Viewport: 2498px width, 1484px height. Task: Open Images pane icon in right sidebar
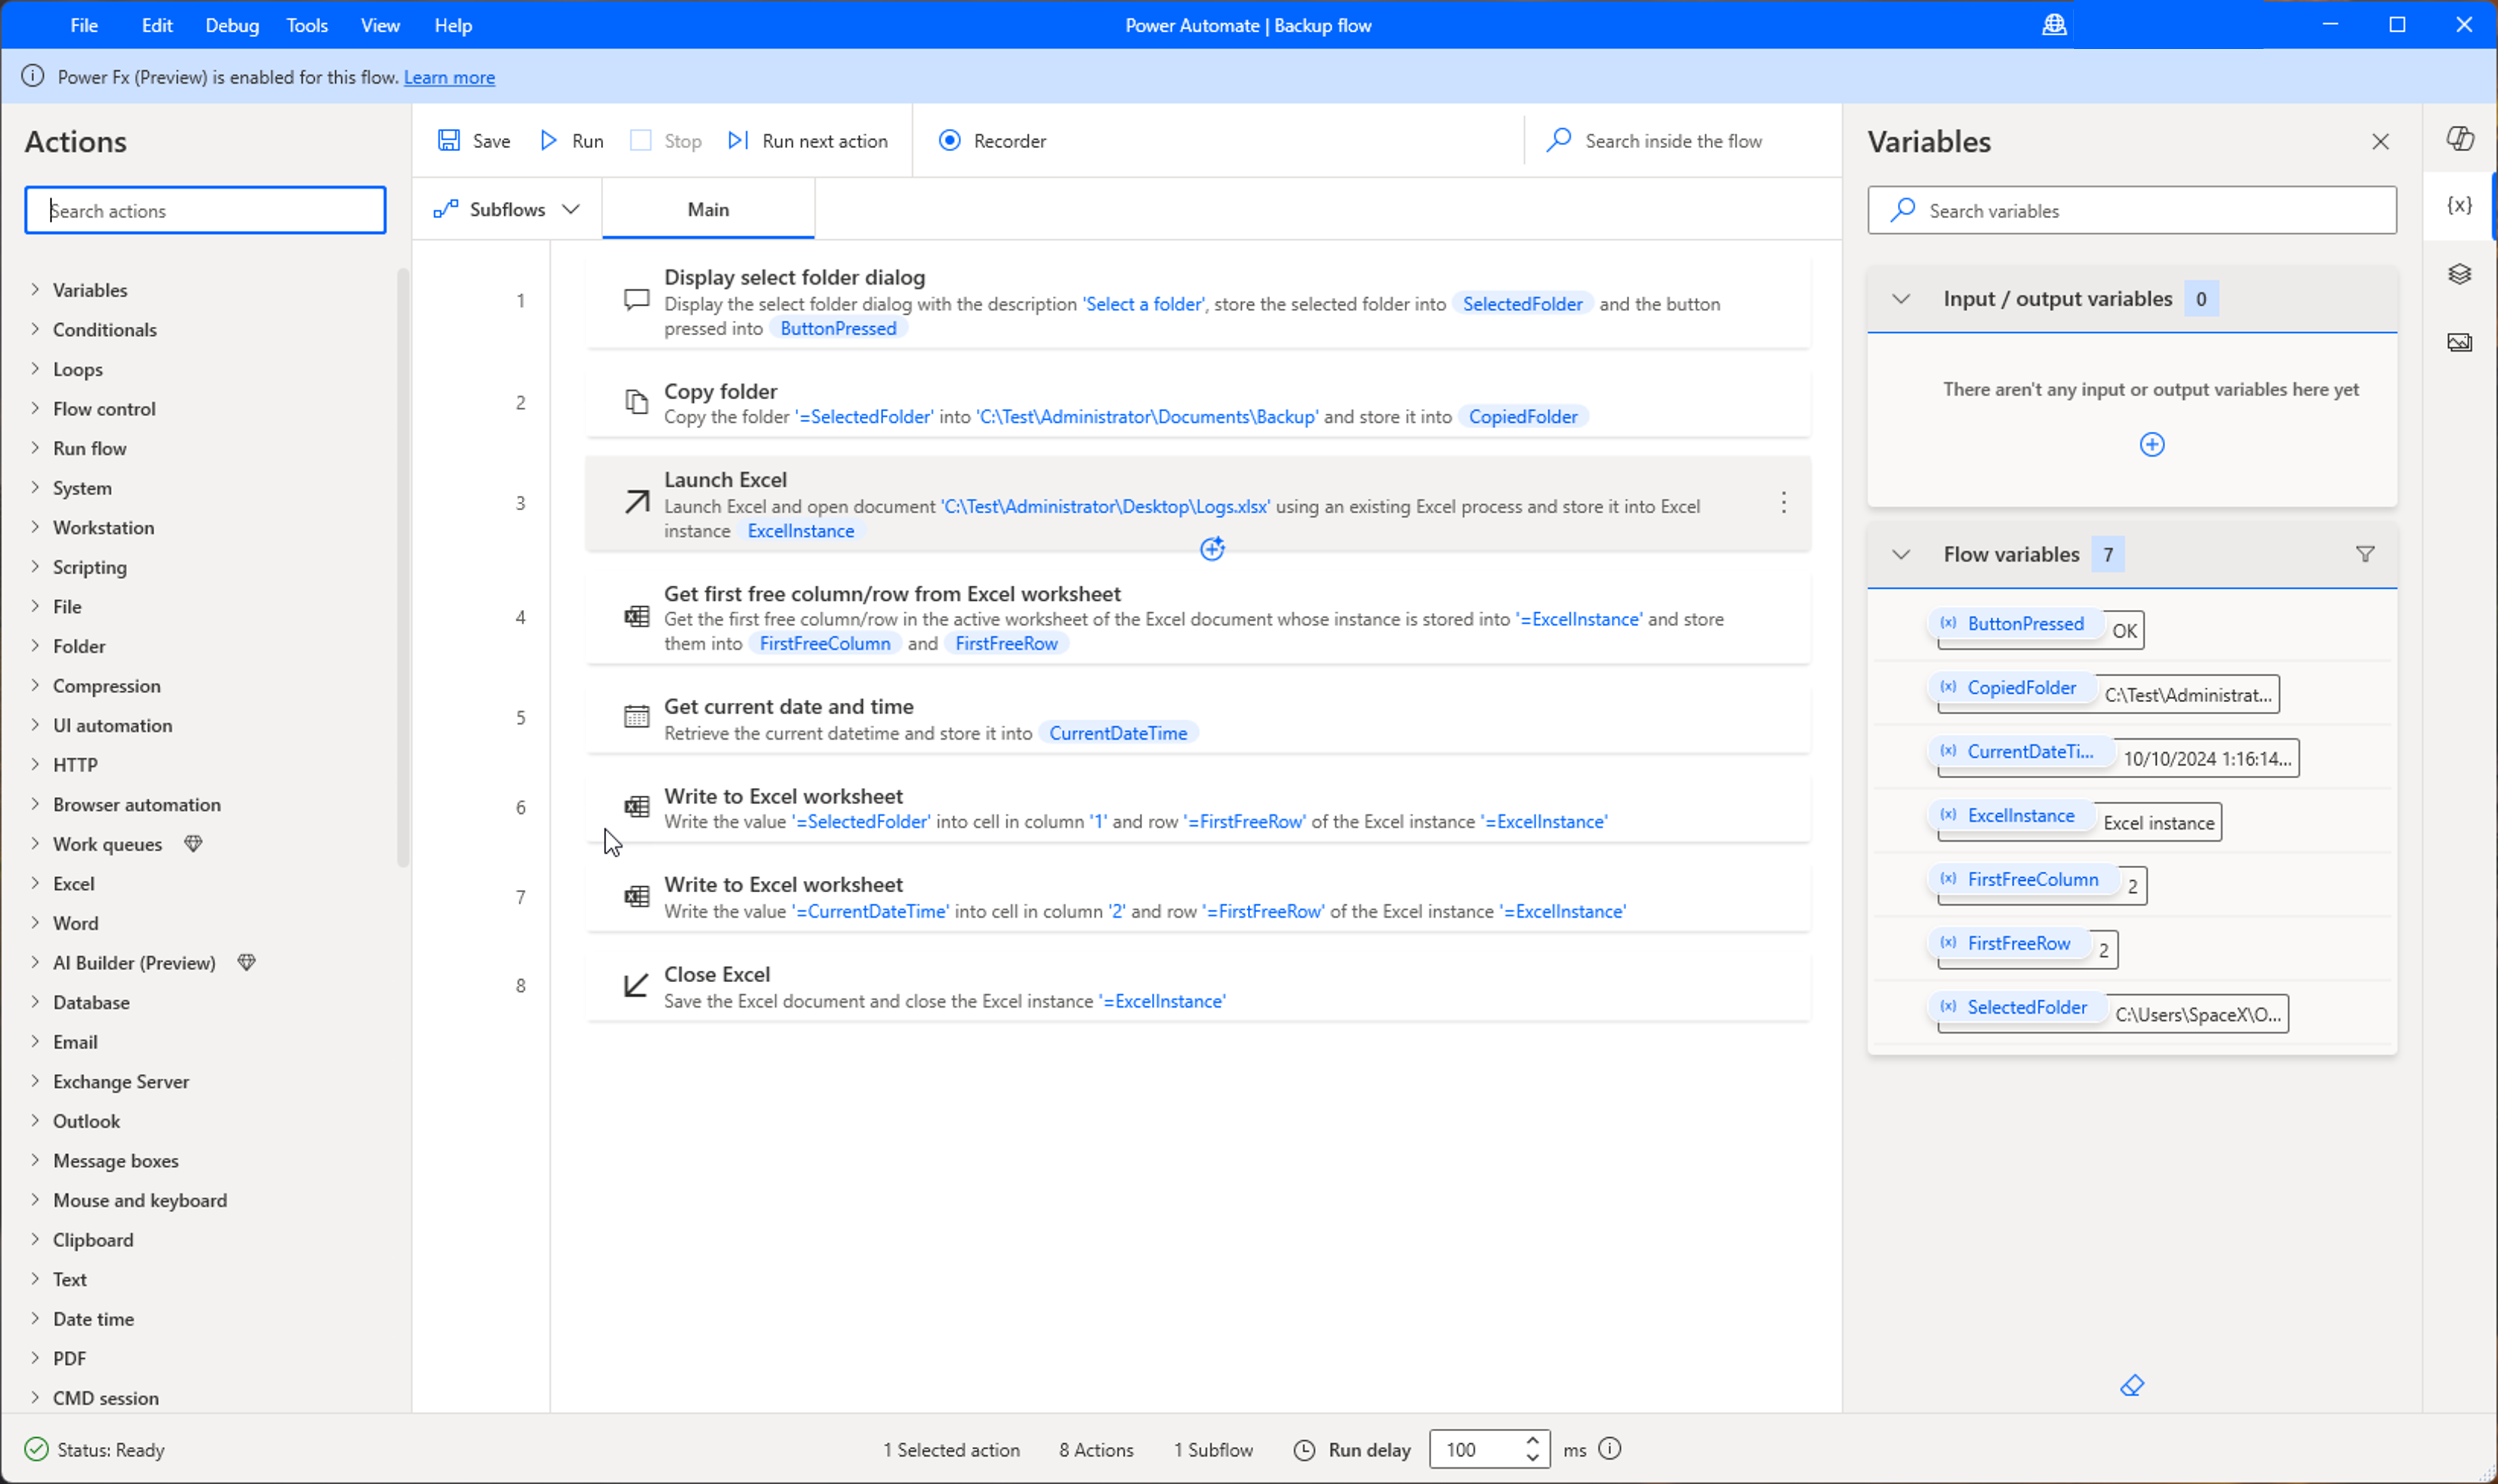click(2460, 343)
